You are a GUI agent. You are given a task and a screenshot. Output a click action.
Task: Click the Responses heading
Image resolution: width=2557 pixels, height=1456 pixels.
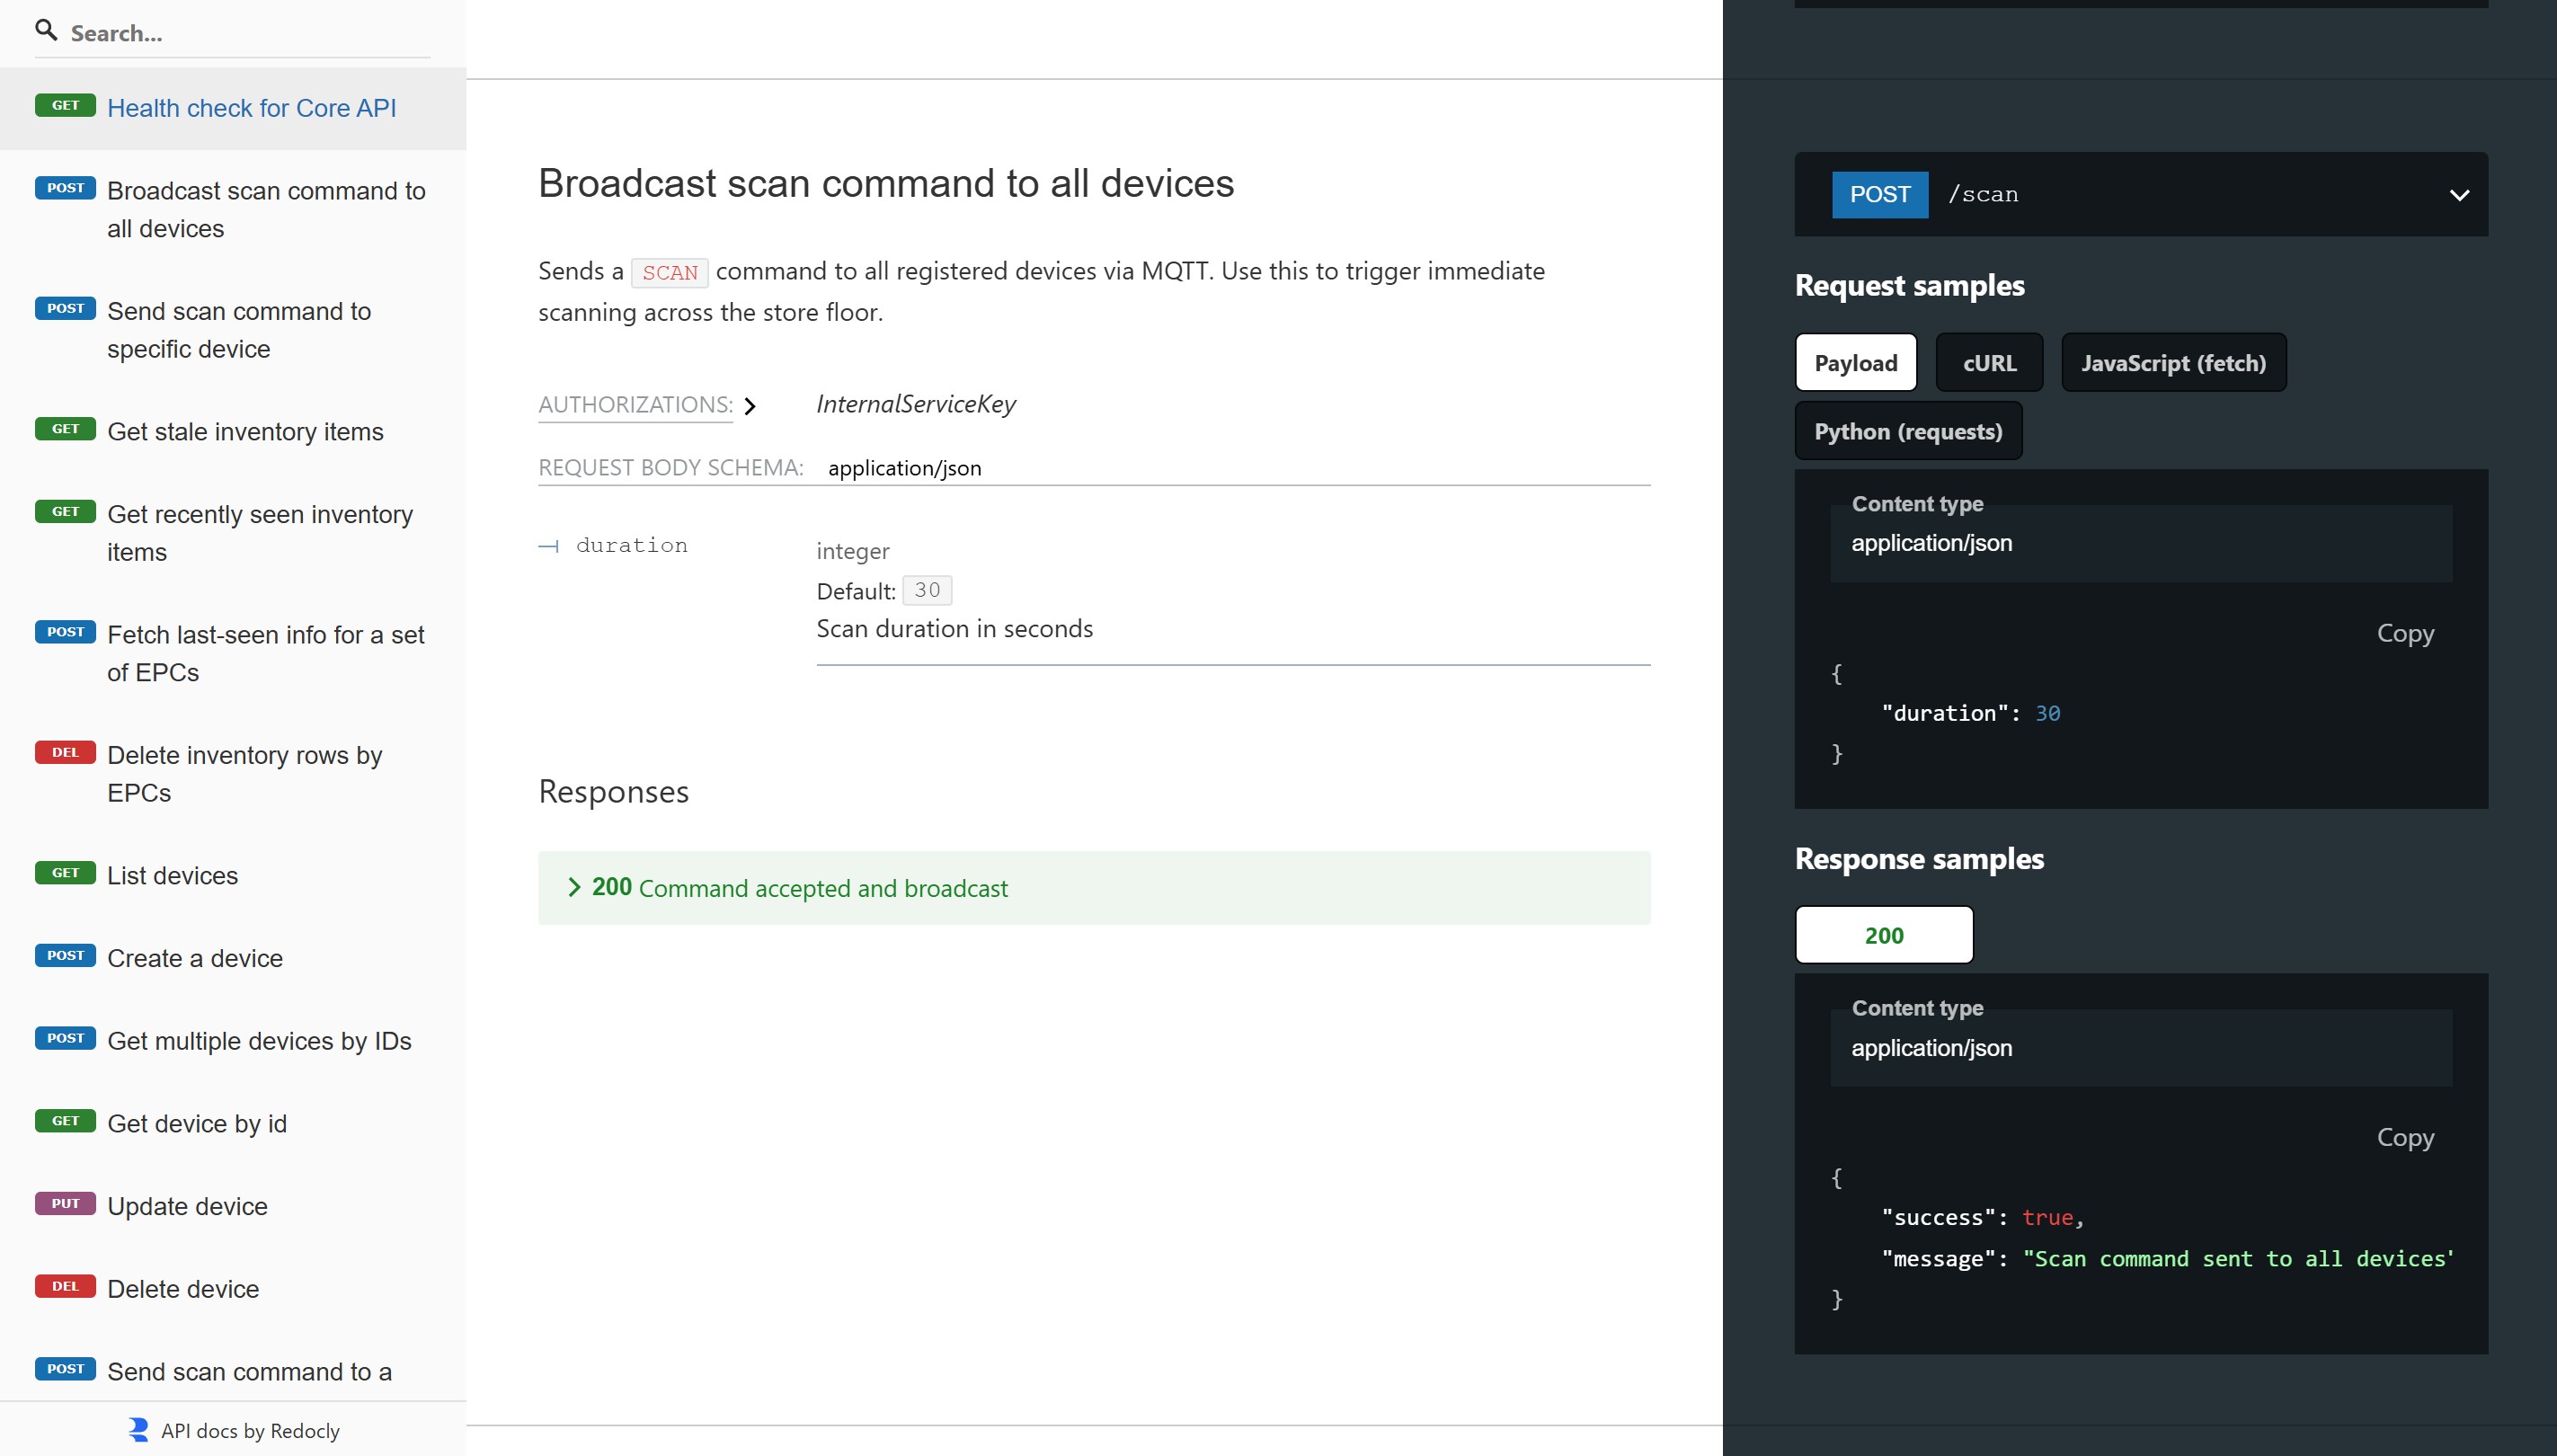coord(614,792)
